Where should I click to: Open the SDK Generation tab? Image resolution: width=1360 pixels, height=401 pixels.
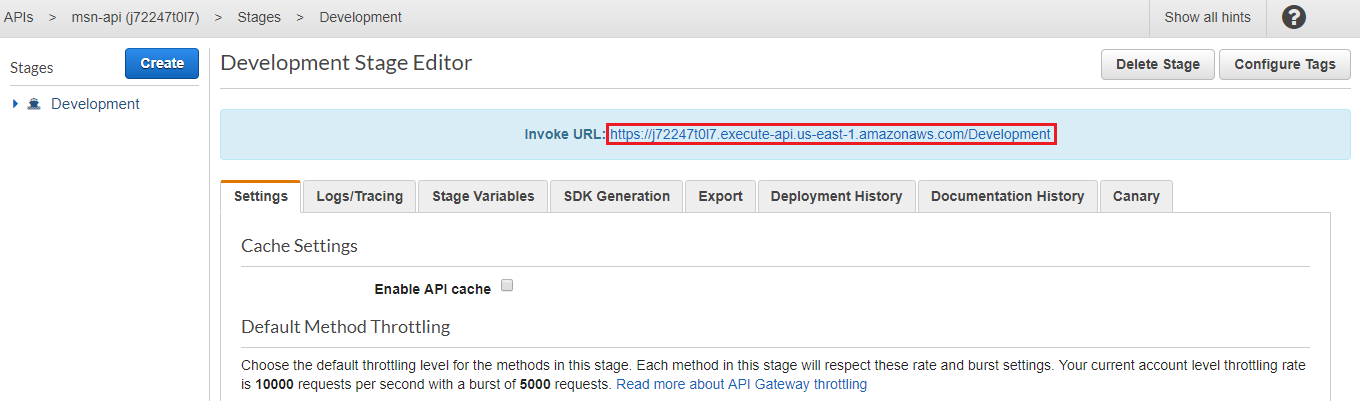(x=616, y=196)
